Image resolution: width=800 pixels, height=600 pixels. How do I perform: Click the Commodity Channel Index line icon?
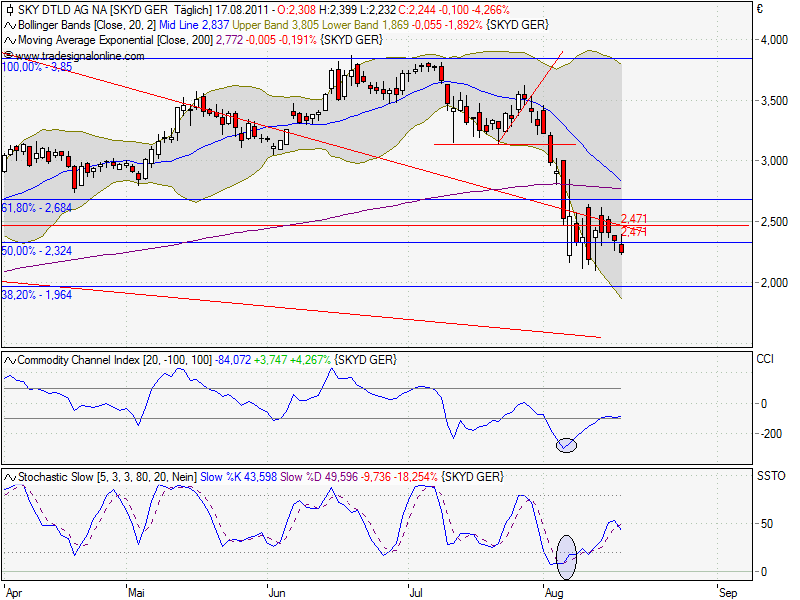[10, 360]
